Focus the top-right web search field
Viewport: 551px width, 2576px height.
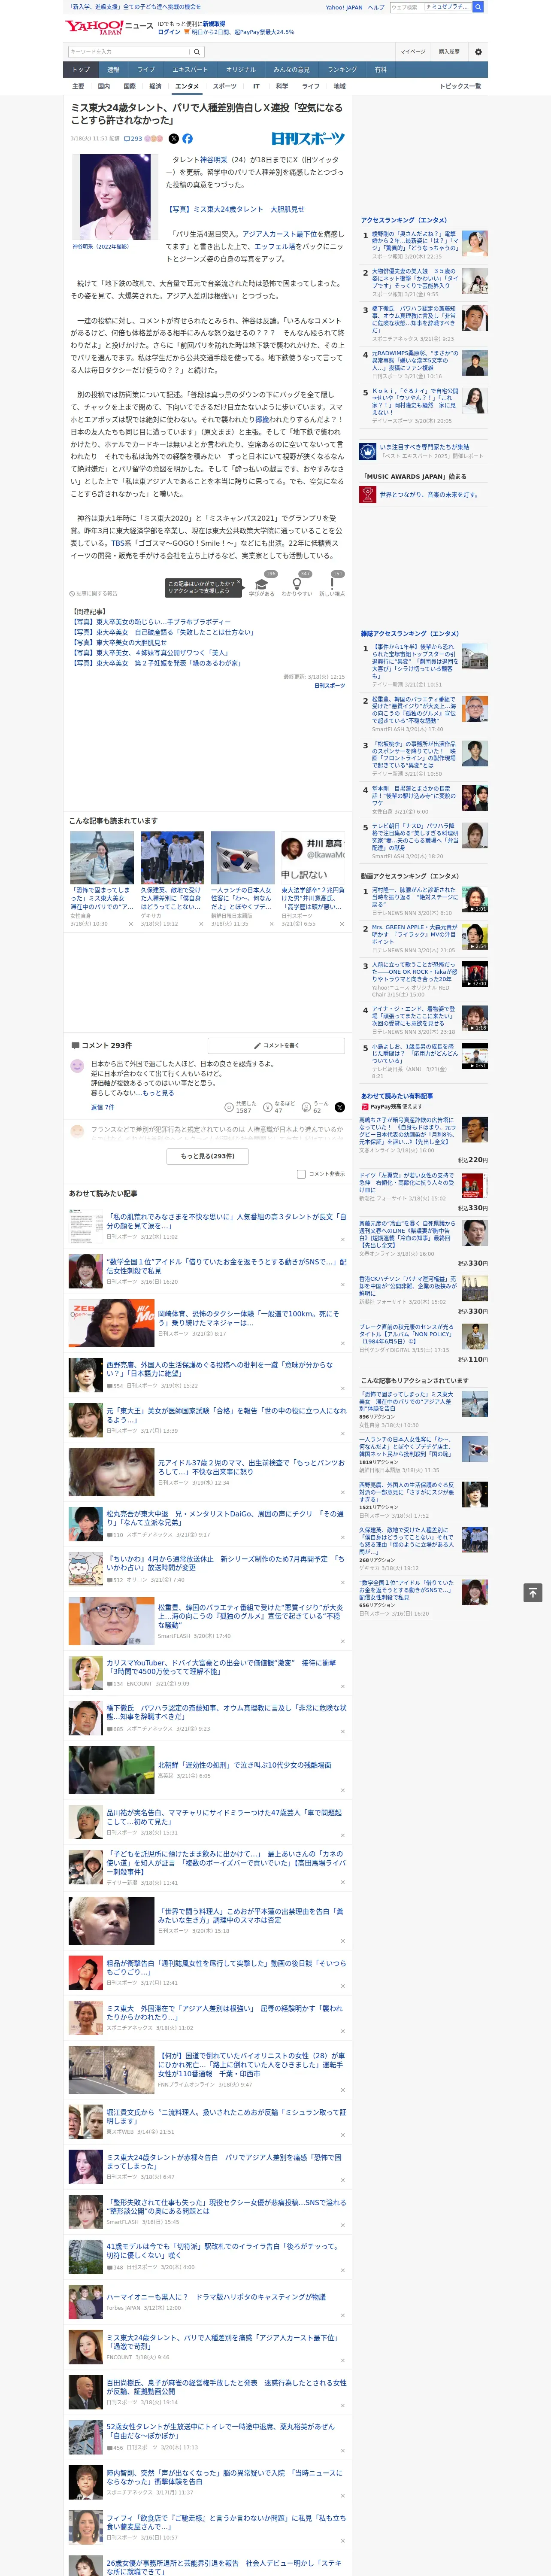pos(431,7)
